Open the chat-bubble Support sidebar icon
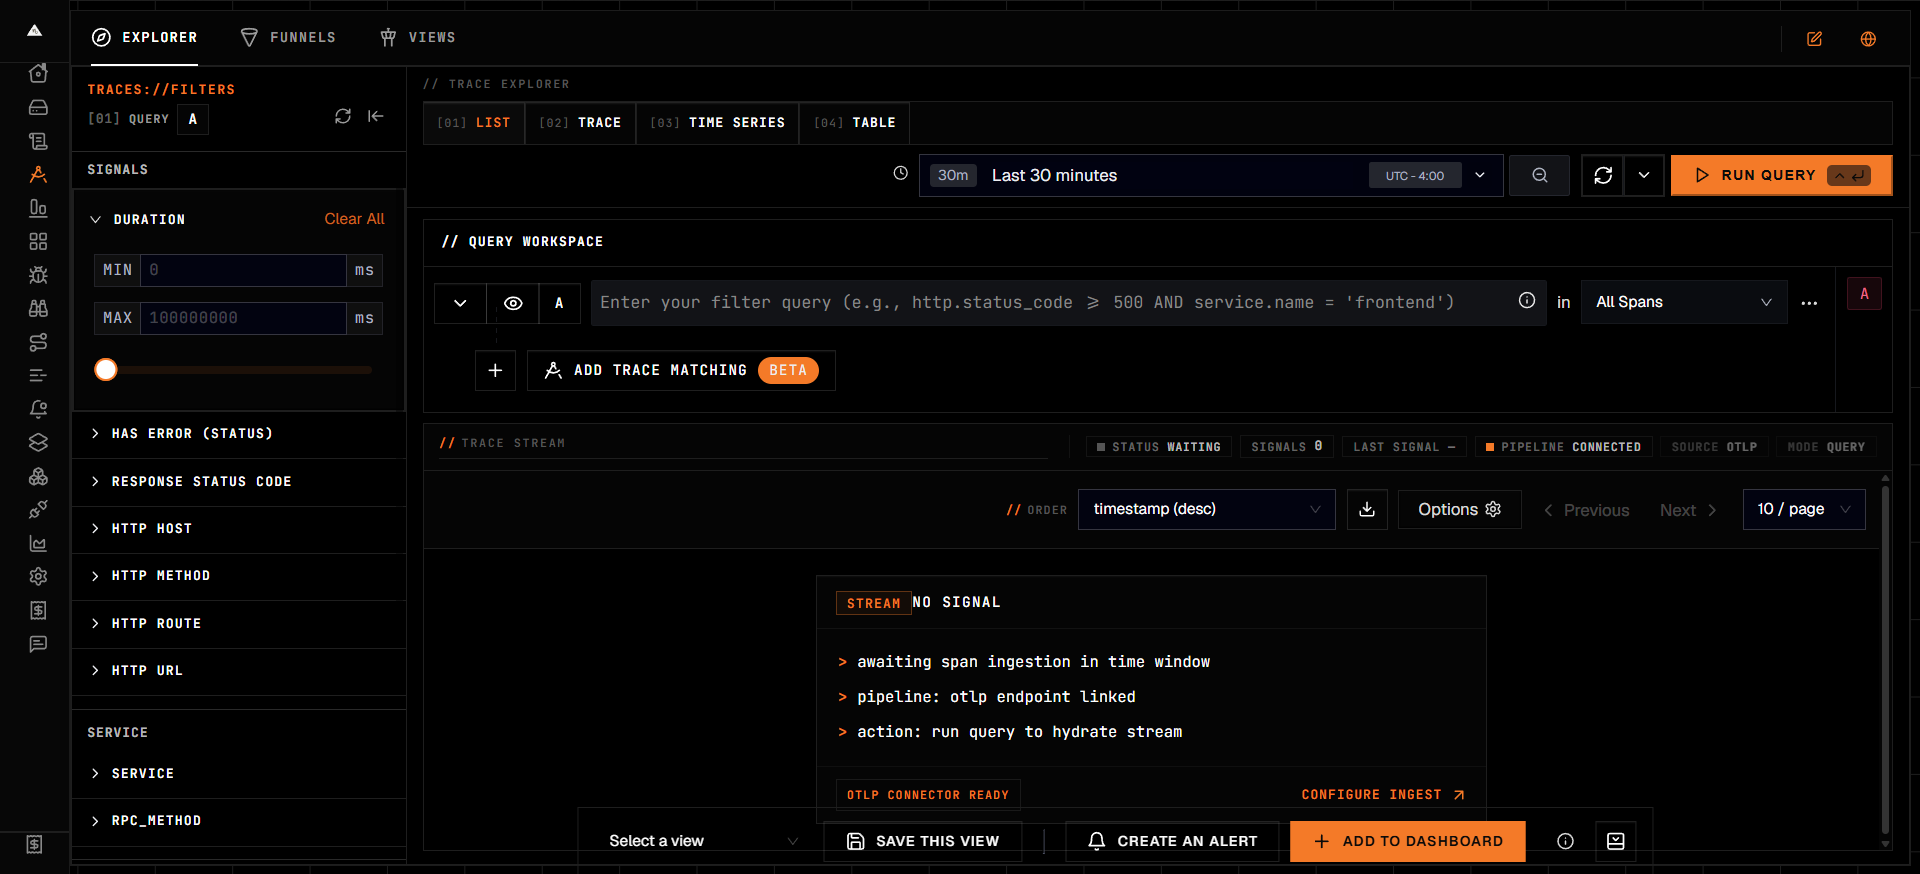The image size is (1920, 874). point(38,644)
